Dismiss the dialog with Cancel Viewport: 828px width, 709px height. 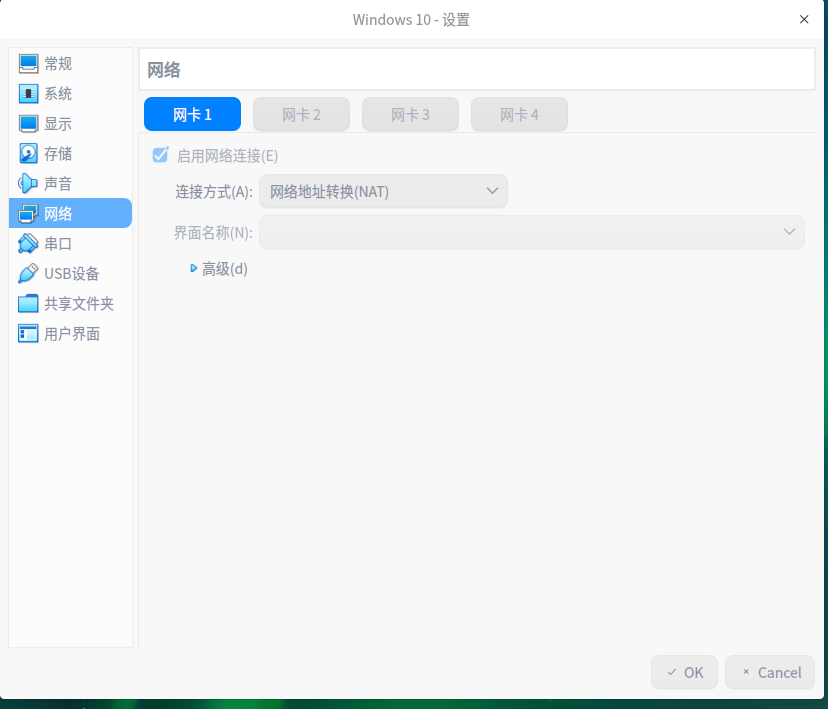[x=770, y=672]
